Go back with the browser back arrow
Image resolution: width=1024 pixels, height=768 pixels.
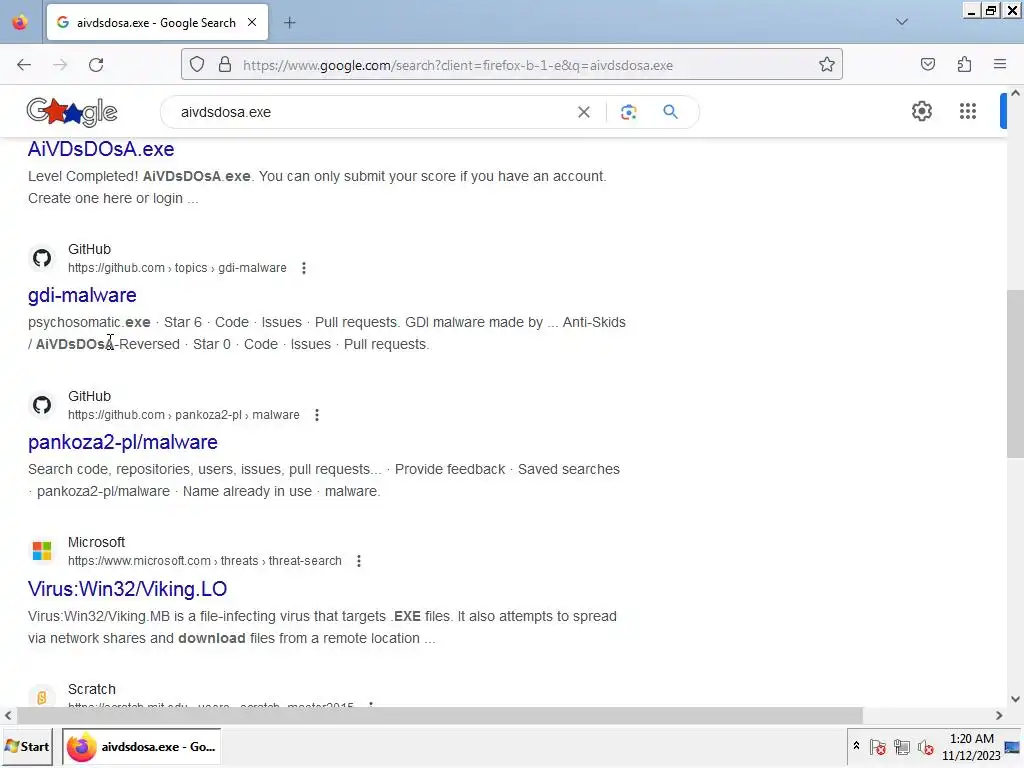click(24, 65)
